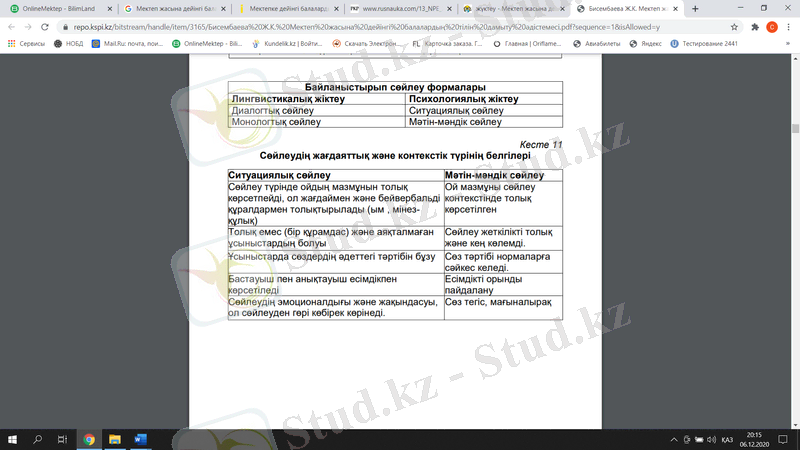Open Microsoft Word from the taskbar
This screenshot has height=450, width=800.
click(140, 439)
